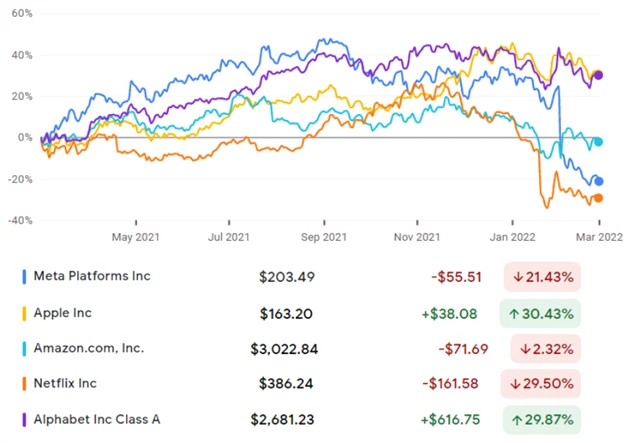Click Meta Platforms blue color marker
Viewport: 640px width, 443px height.
coord(24,276)
